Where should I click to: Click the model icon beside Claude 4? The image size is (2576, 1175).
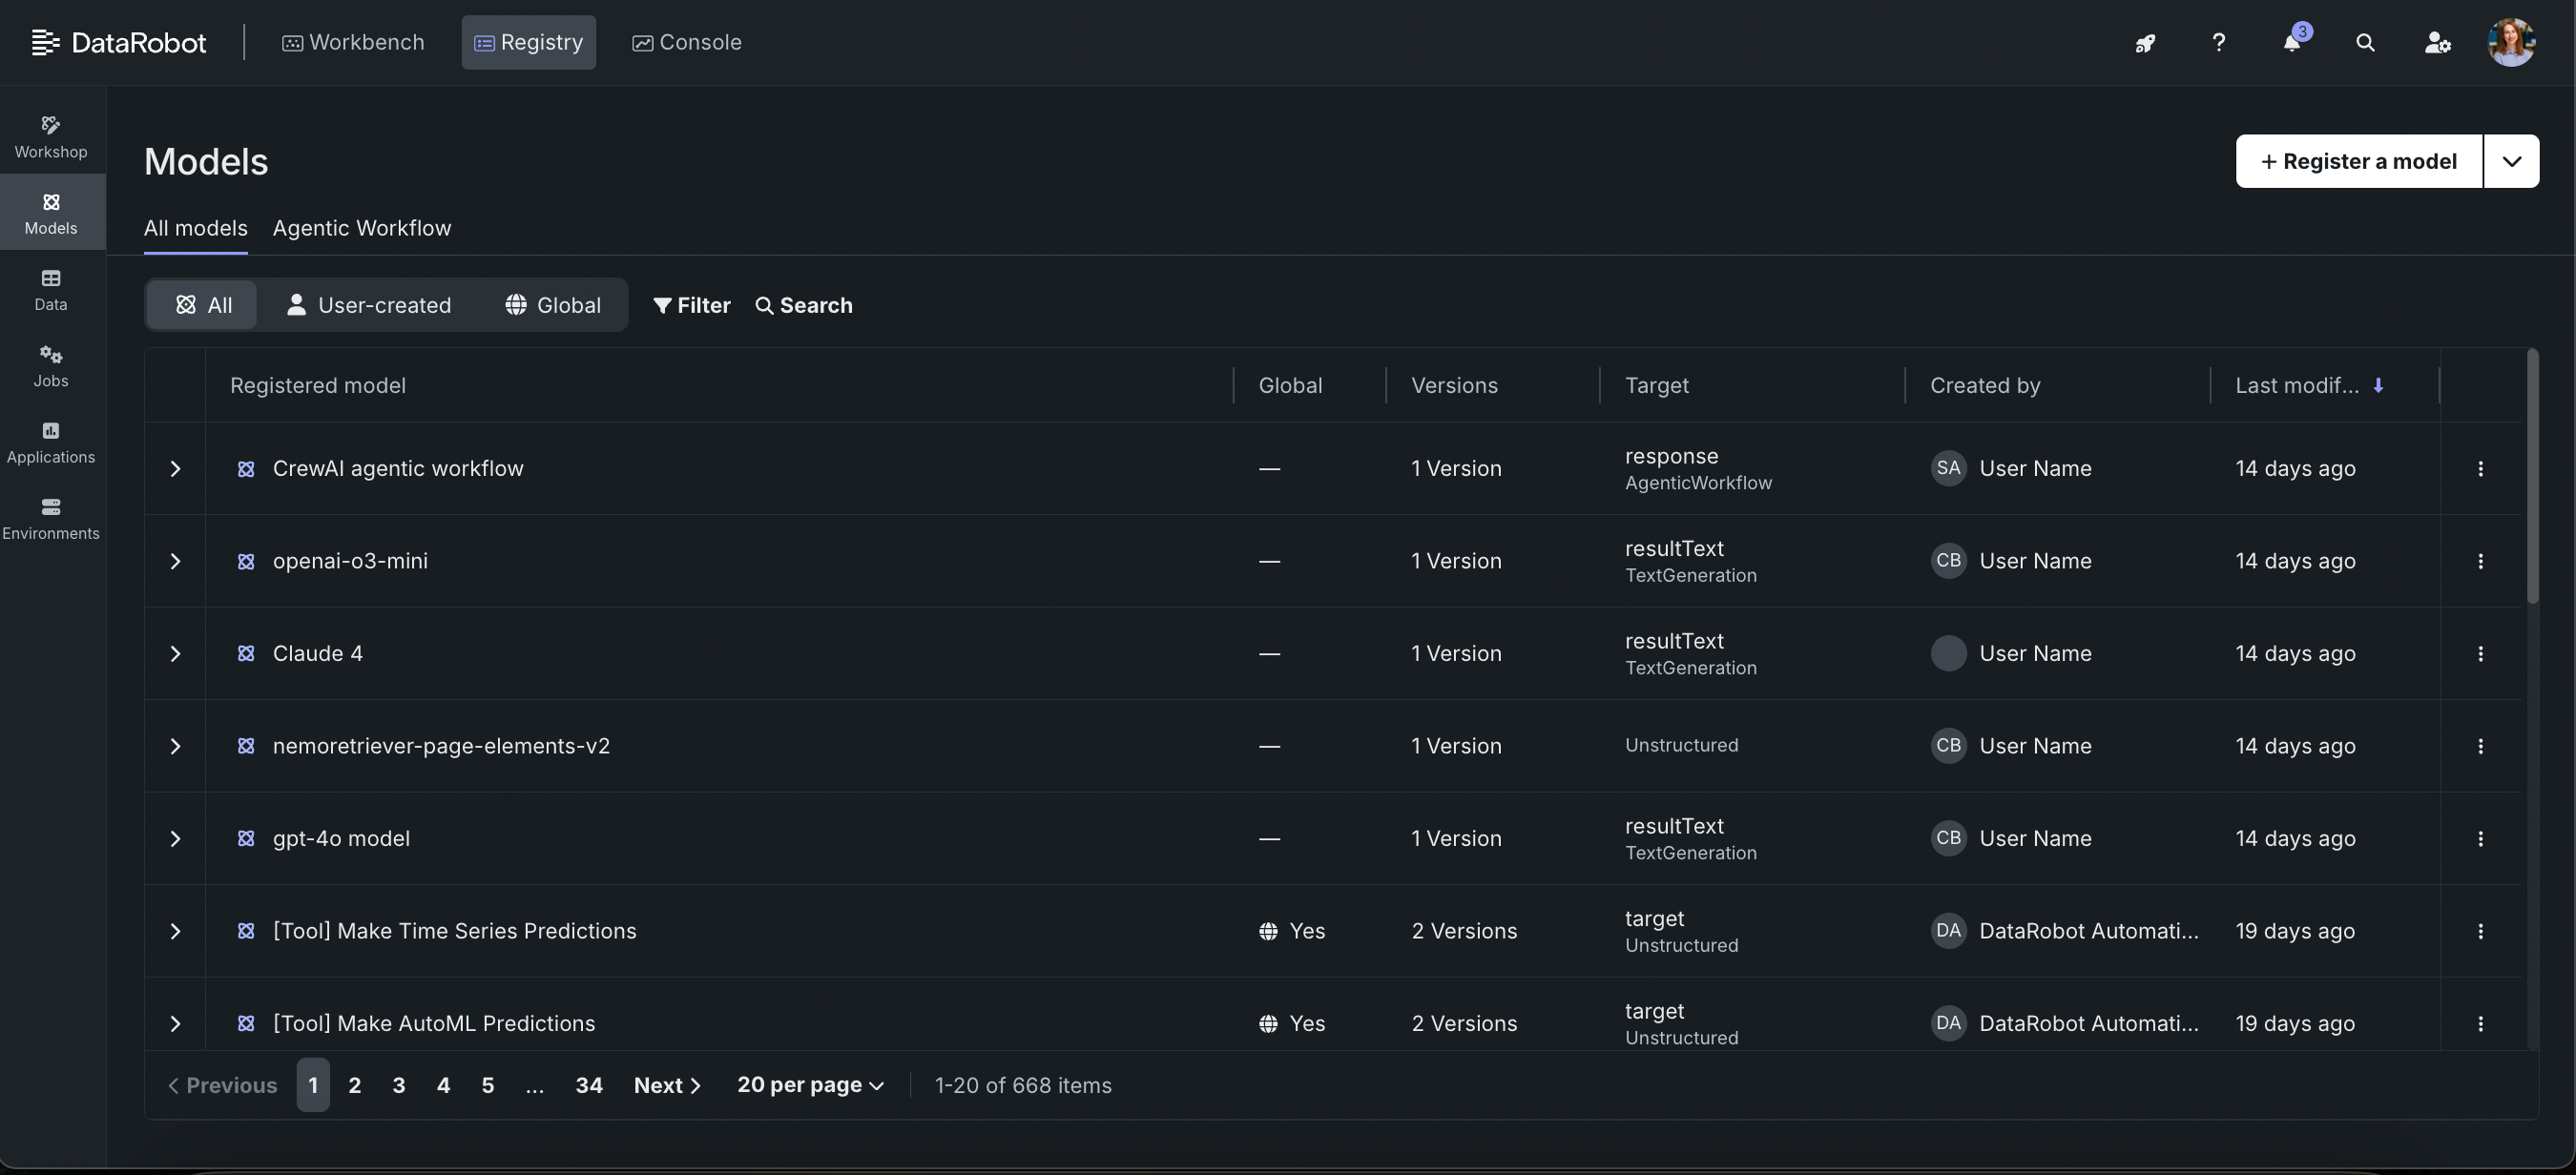(246, 654)
